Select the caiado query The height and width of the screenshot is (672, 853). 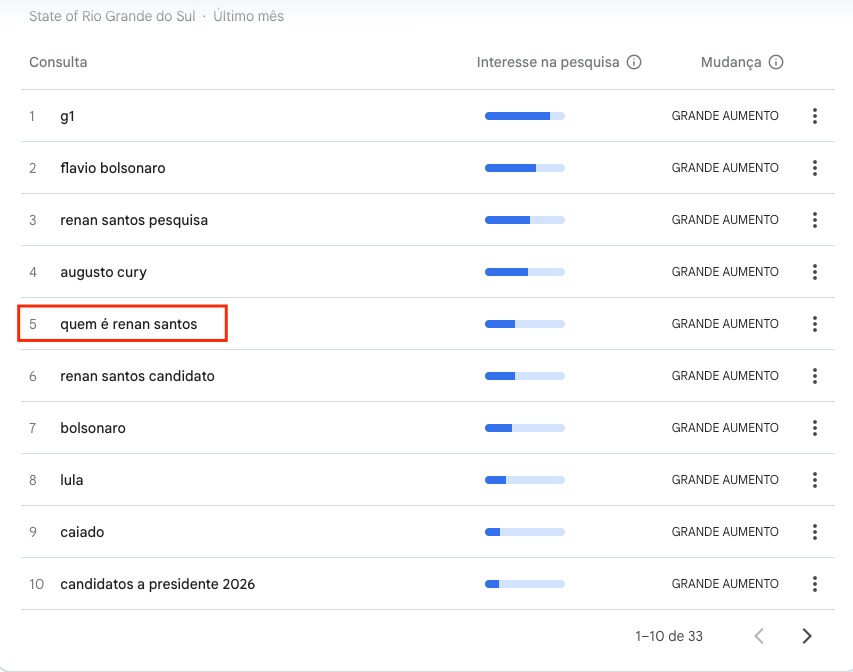tap(82, 532)
